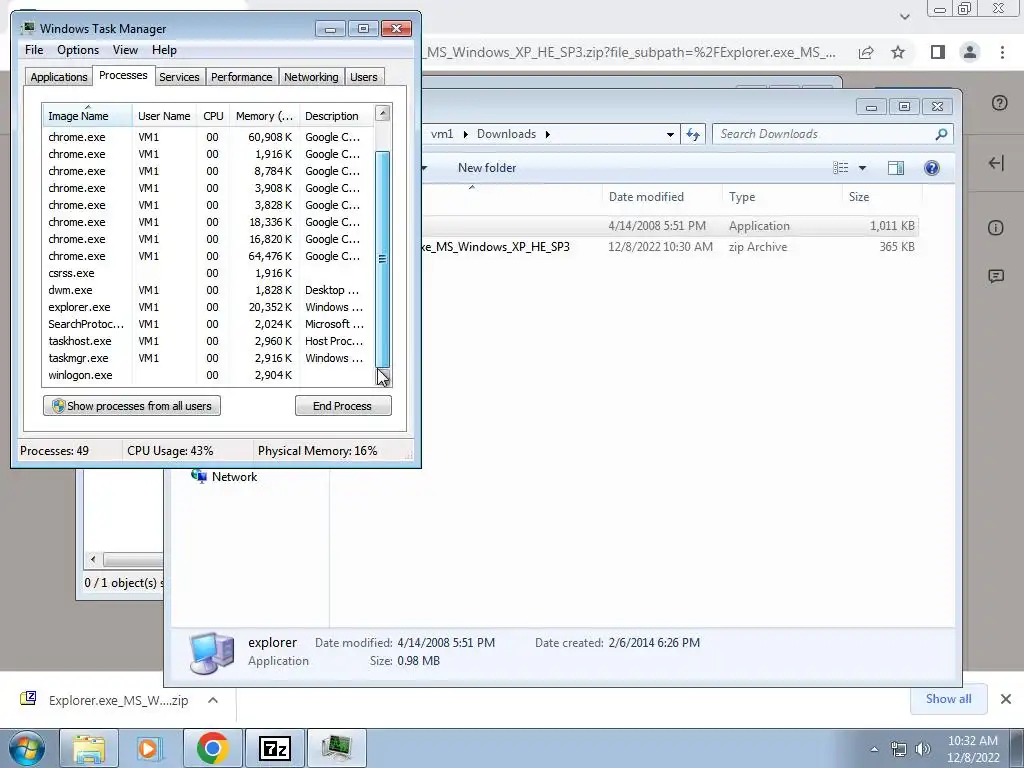Image resolution: width=1024 pixels, height=768 pixels.
Task: Sort by the CPU column header
Action: 213,116
